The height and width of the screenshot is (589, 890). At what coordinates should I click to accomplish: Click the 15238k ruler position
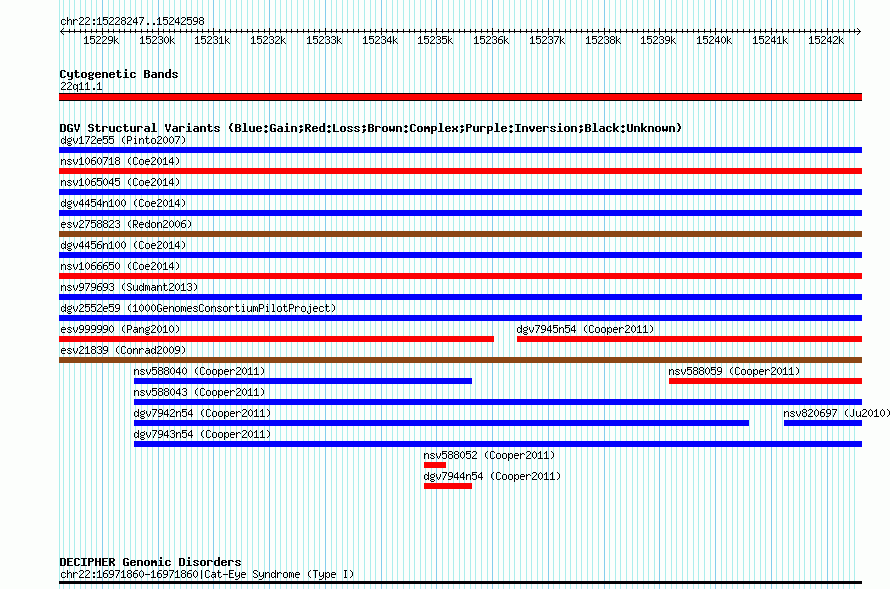coord(603,40)
